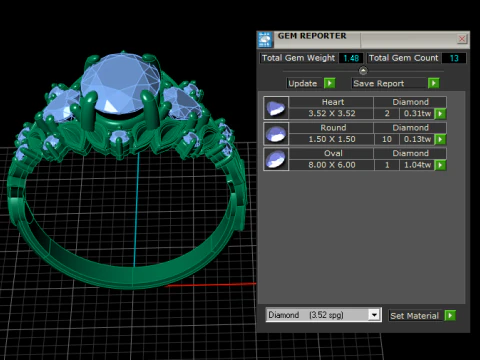The width and height of the screenshot is (480, 360).
Task: Click the green arrow on the Oval row
Action: (440, 165)
